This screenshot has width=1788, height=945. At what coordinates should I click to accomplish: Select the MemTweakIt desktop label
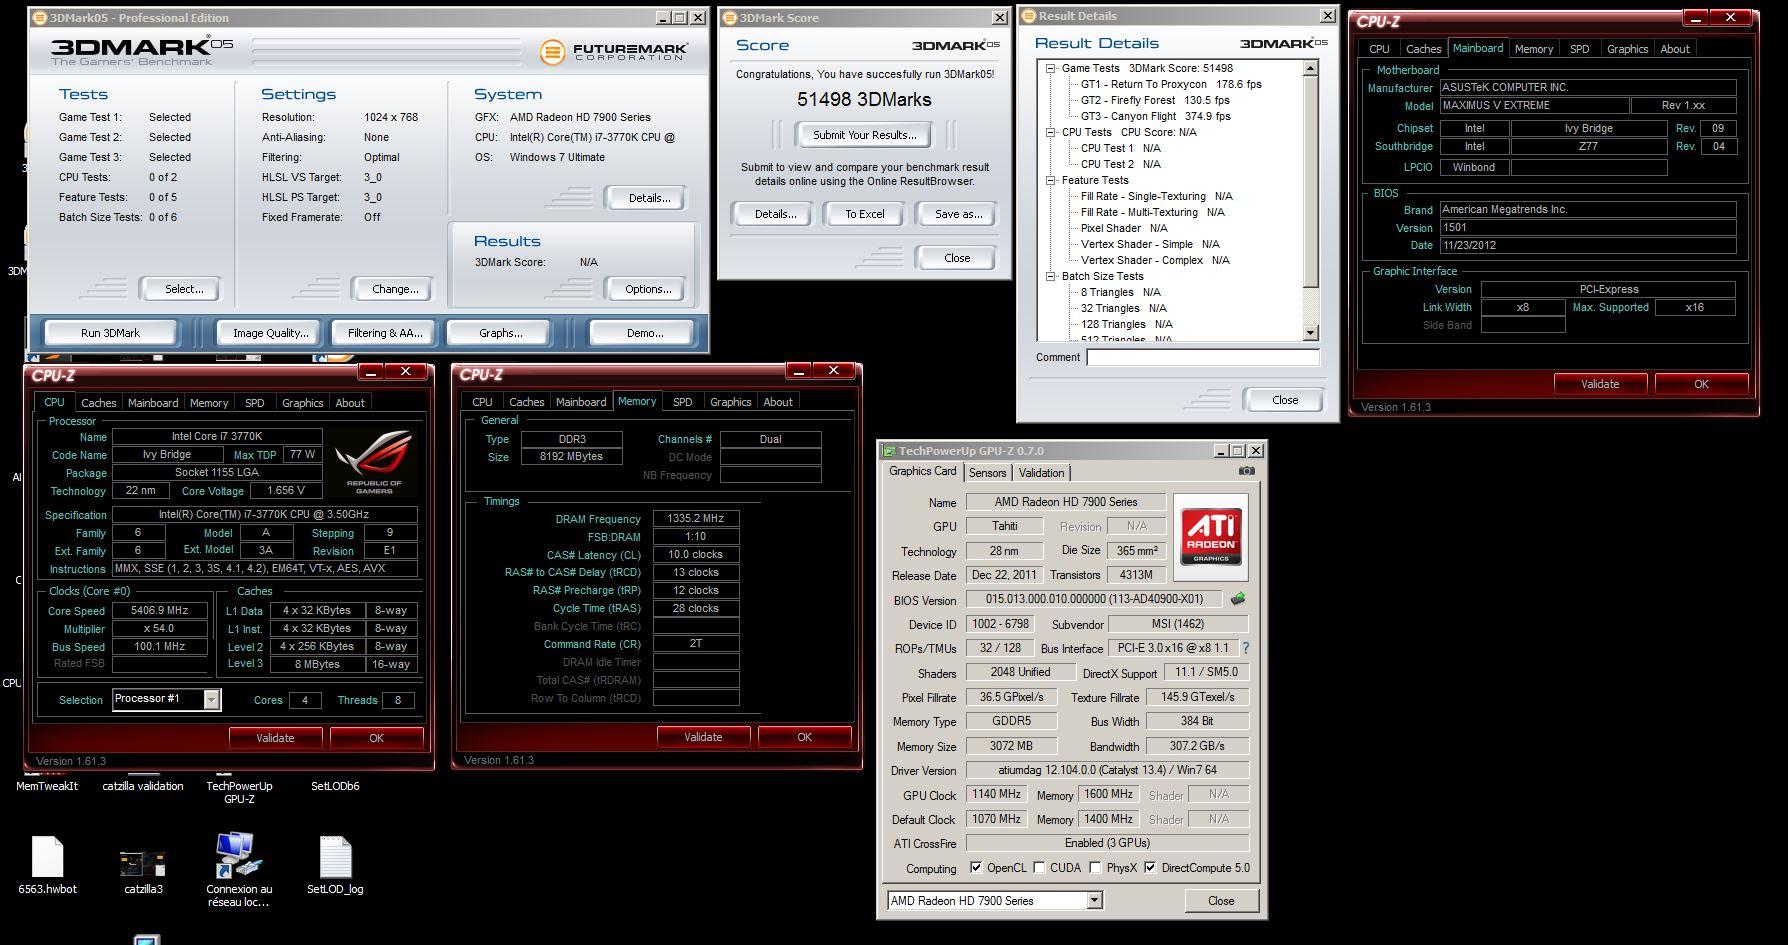(47, 786)
